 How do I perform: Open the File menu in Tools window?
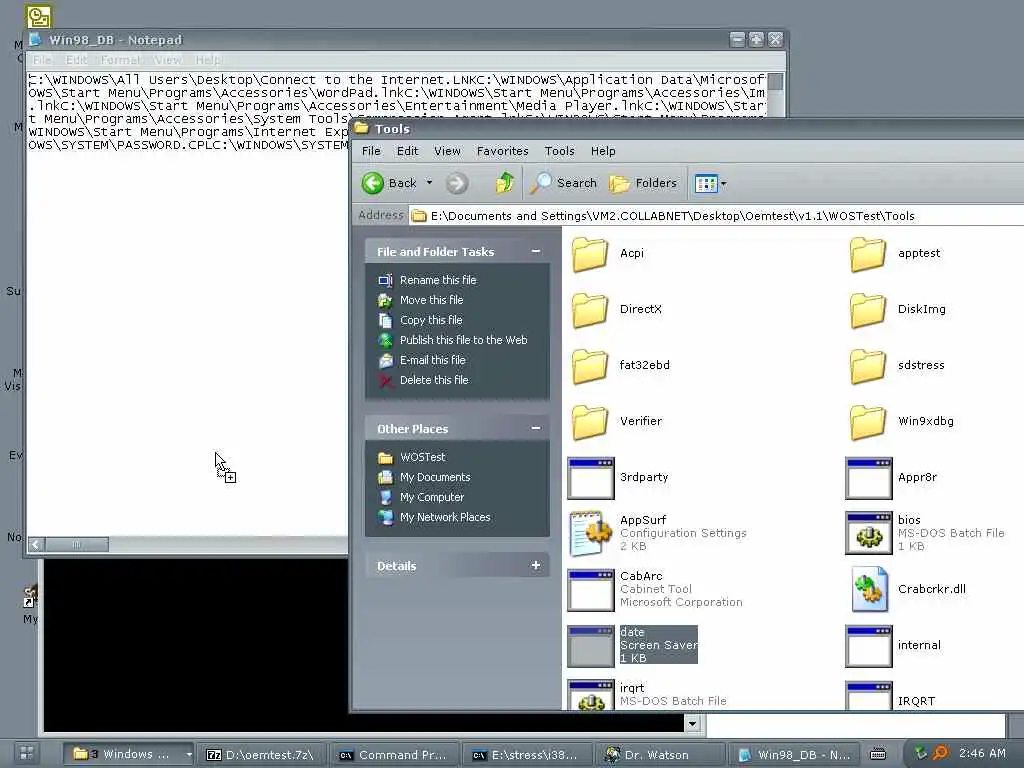[x=371, y=151]
